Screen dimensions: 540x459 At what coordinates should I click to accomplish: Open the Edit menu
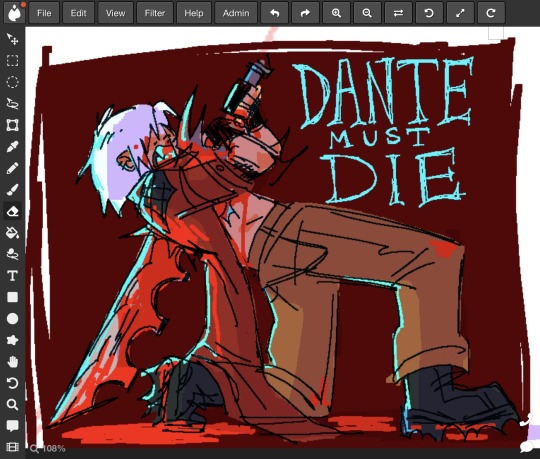(78, 13)
